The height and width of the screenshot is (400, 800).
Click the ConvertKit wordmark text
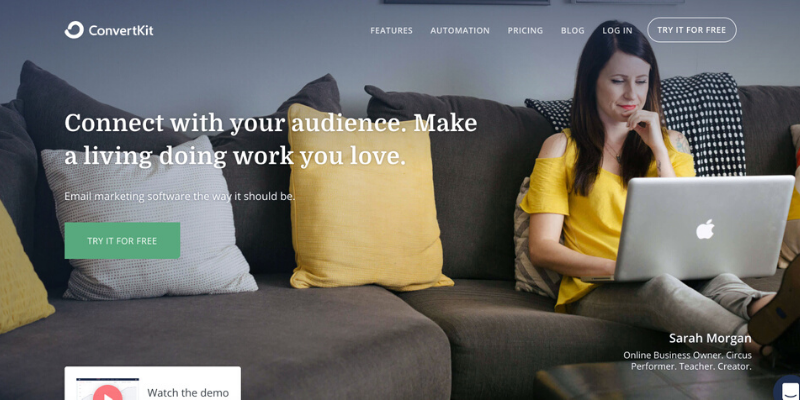121,31
